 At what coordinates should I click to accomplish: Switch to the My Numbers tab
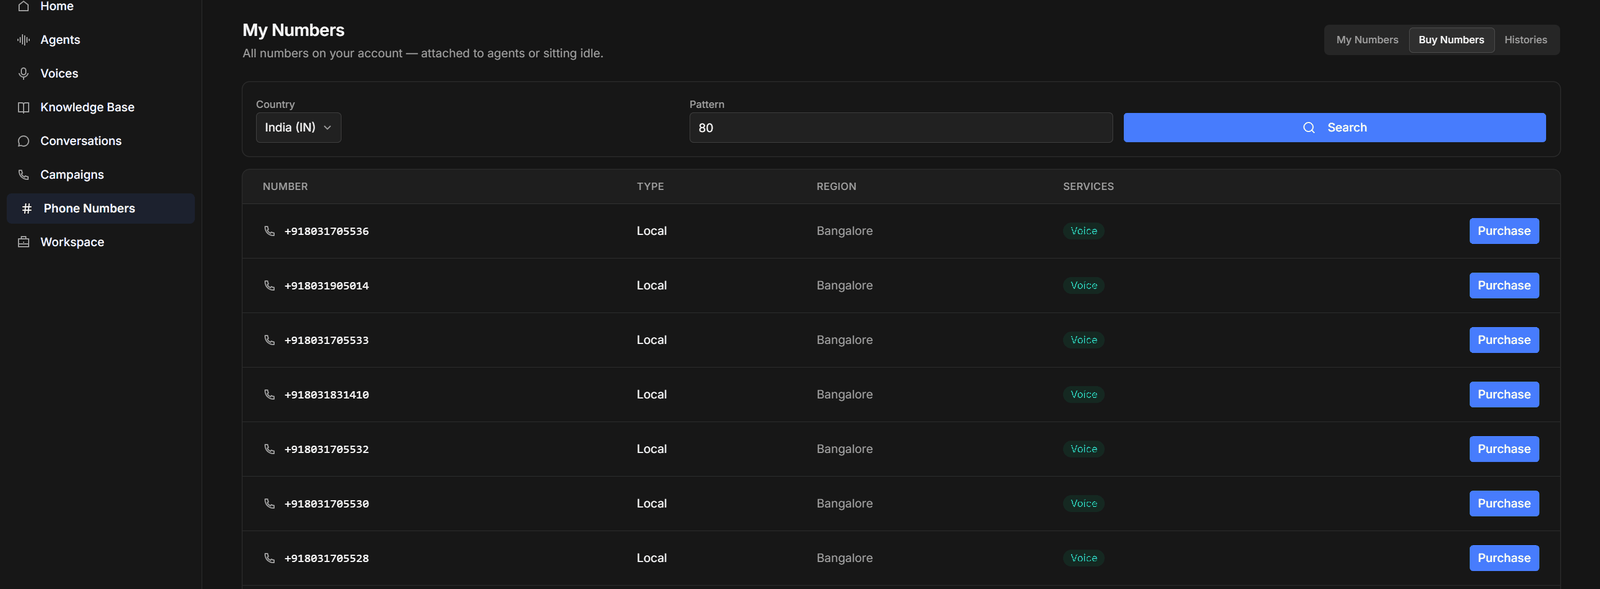point(1367,40)
